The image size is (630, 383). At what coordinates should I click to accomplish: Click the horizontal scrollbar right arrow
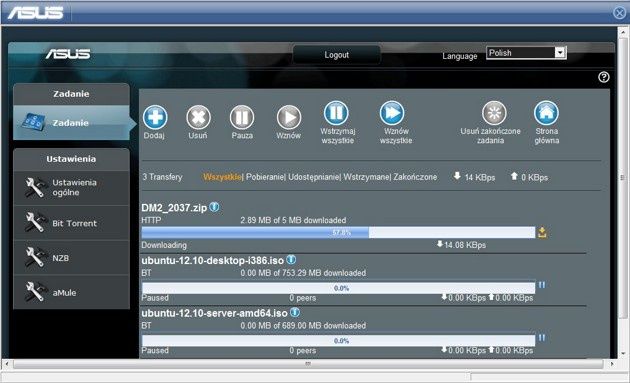point(612,364)
